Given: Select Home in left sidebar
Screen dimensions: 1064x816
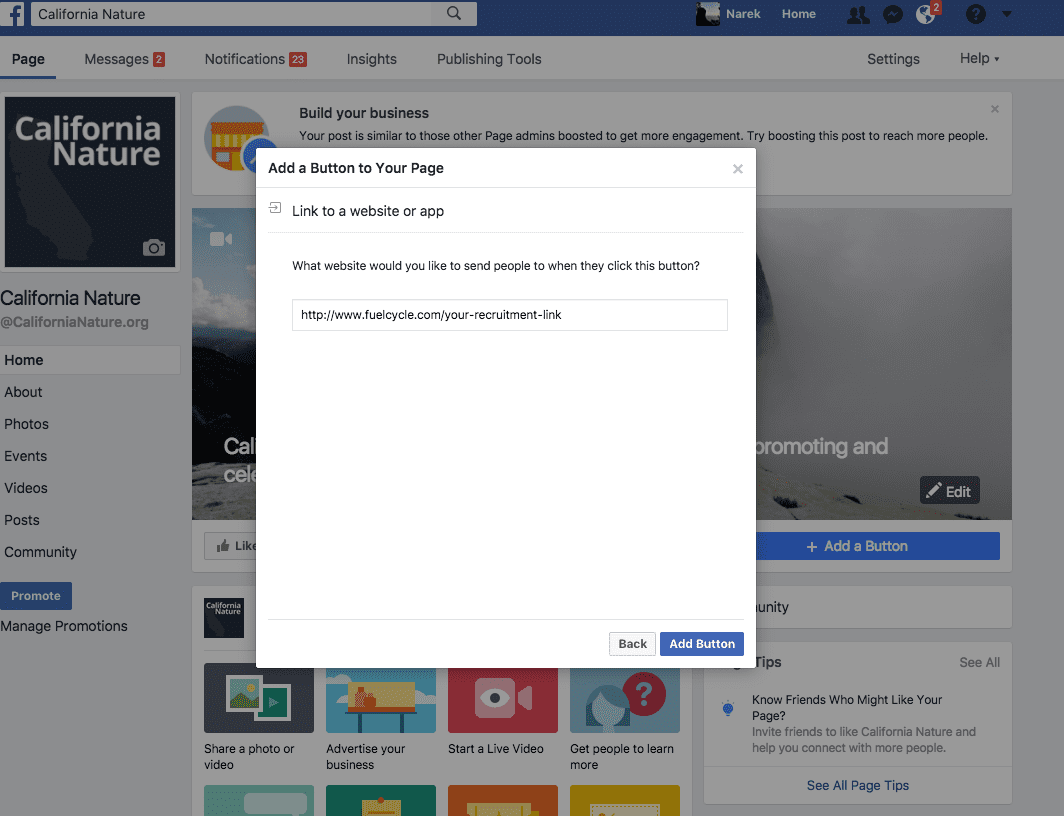Looking at the screenshot, I should point(90,360).
